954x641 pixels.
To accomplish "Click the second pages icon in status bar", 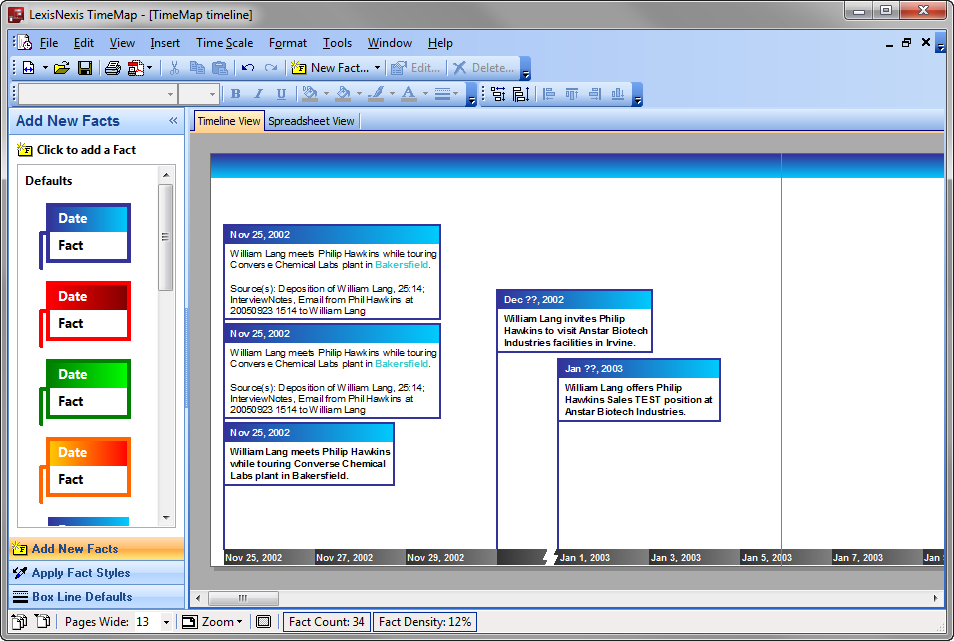I will coord(43,622).
